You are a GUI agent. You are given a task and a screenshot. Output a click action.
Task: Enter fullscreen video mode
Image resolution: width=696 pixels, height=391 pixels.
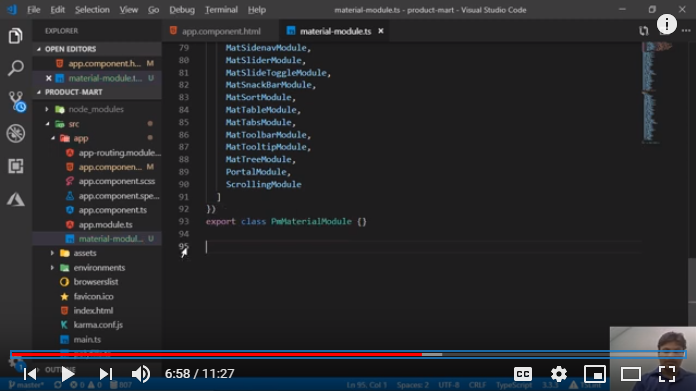667,374
